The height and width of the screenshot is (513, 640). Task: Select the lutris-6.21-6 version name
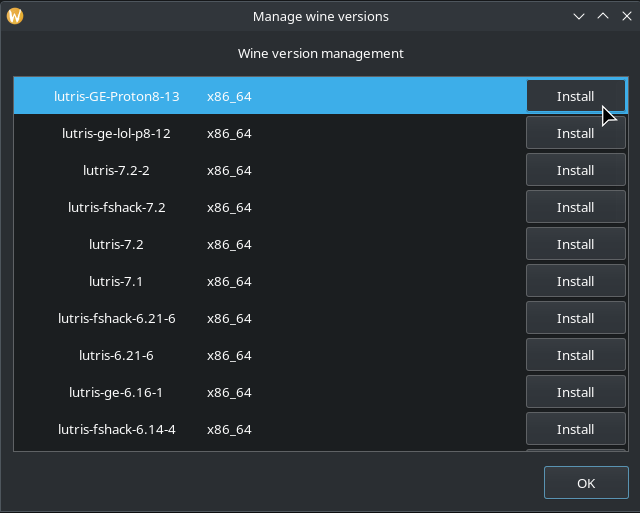tap(116, 355)
